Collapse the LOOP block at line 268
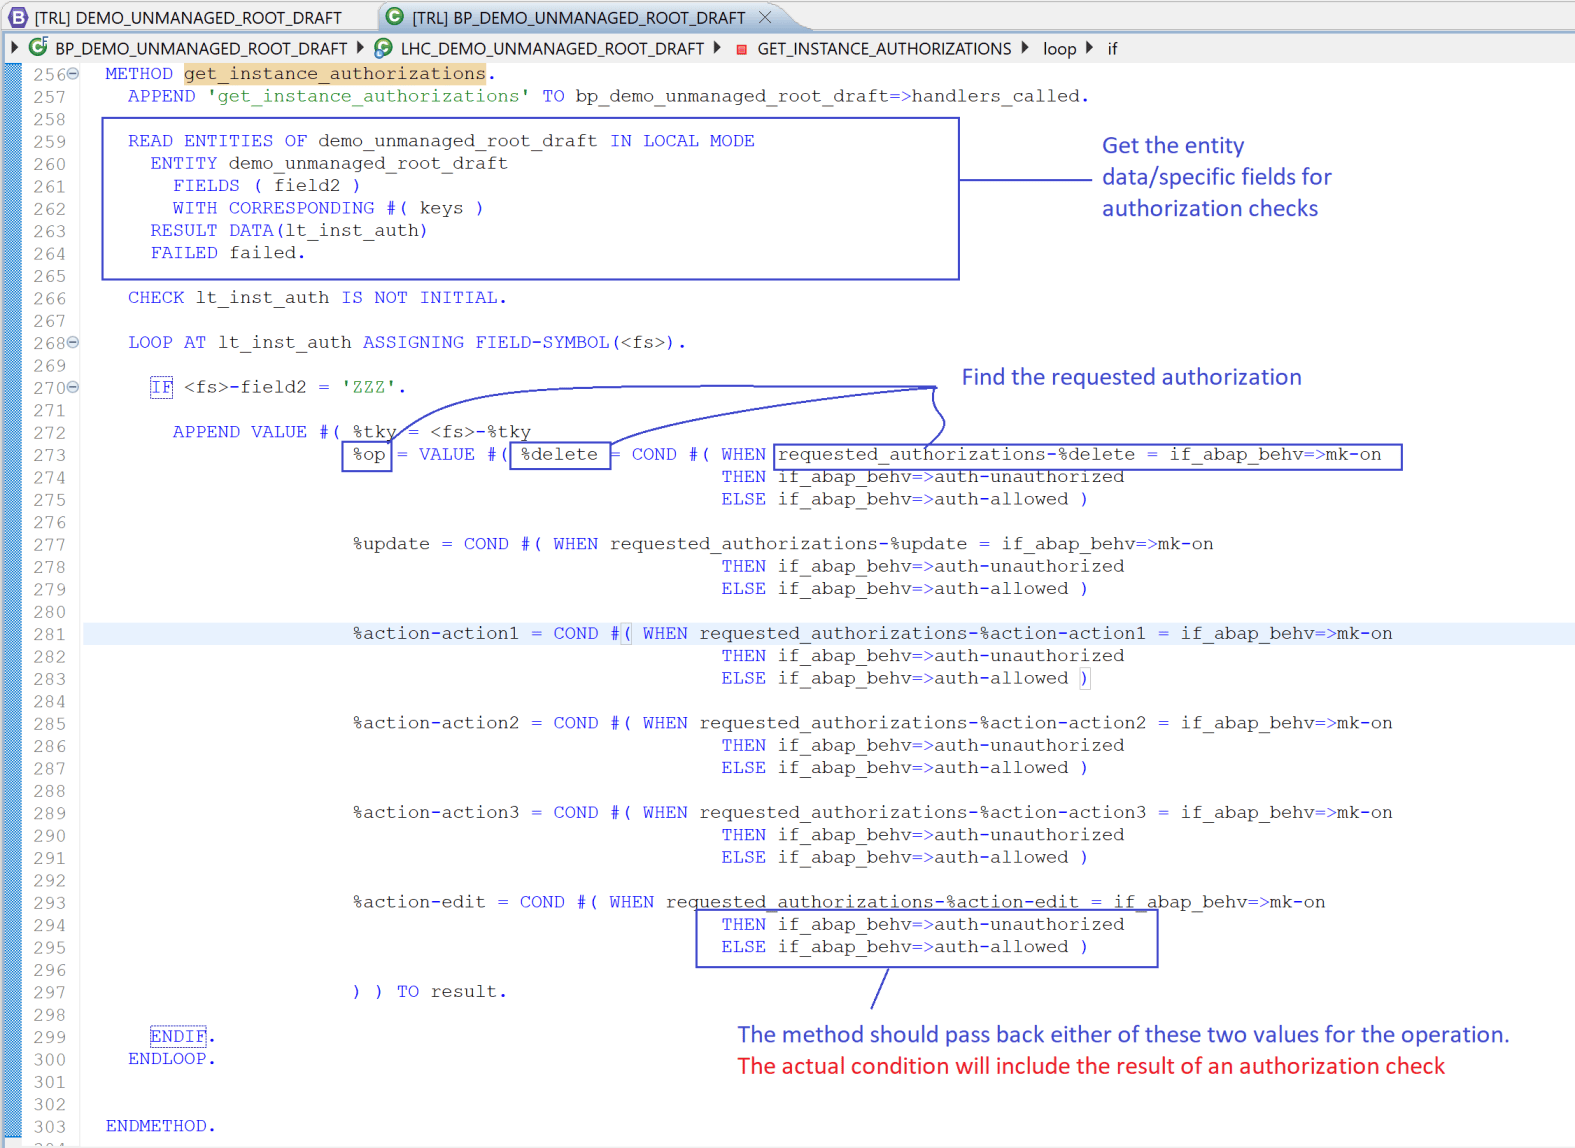This screenshot has width=1575, height=1148. coord(73,342)
